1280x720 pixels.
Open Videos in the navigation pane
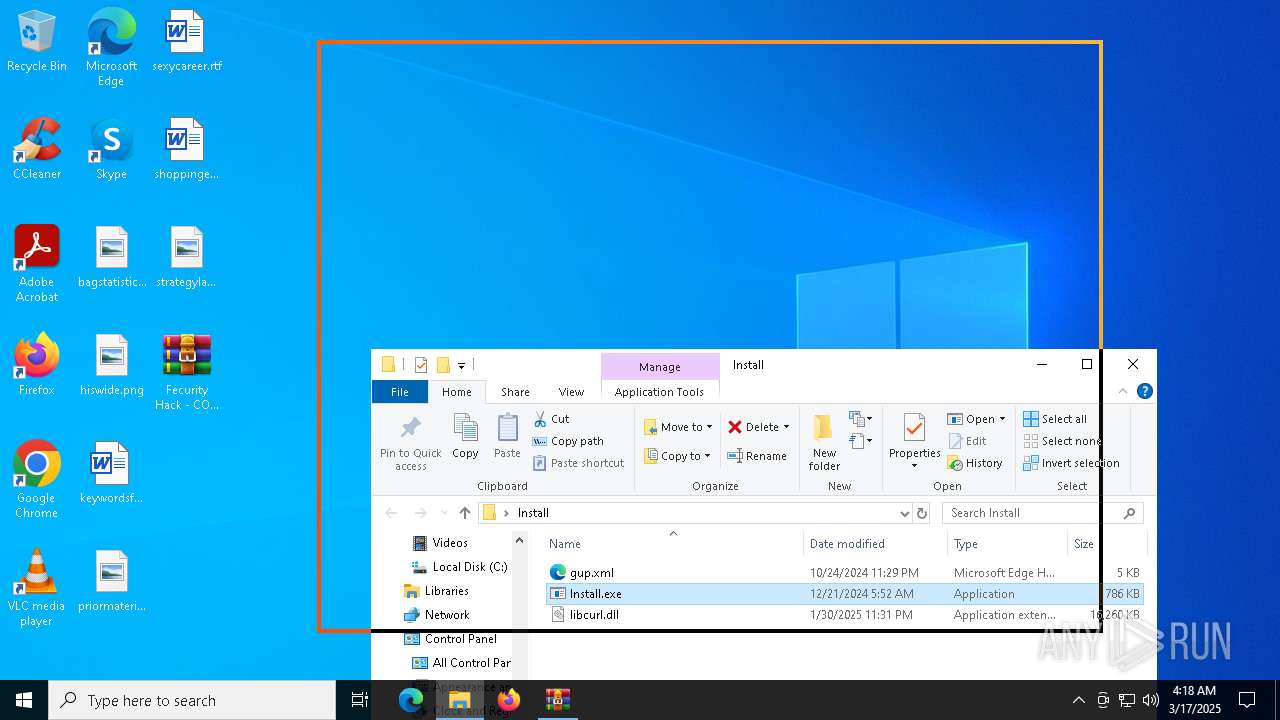click(x=450, y=543)
